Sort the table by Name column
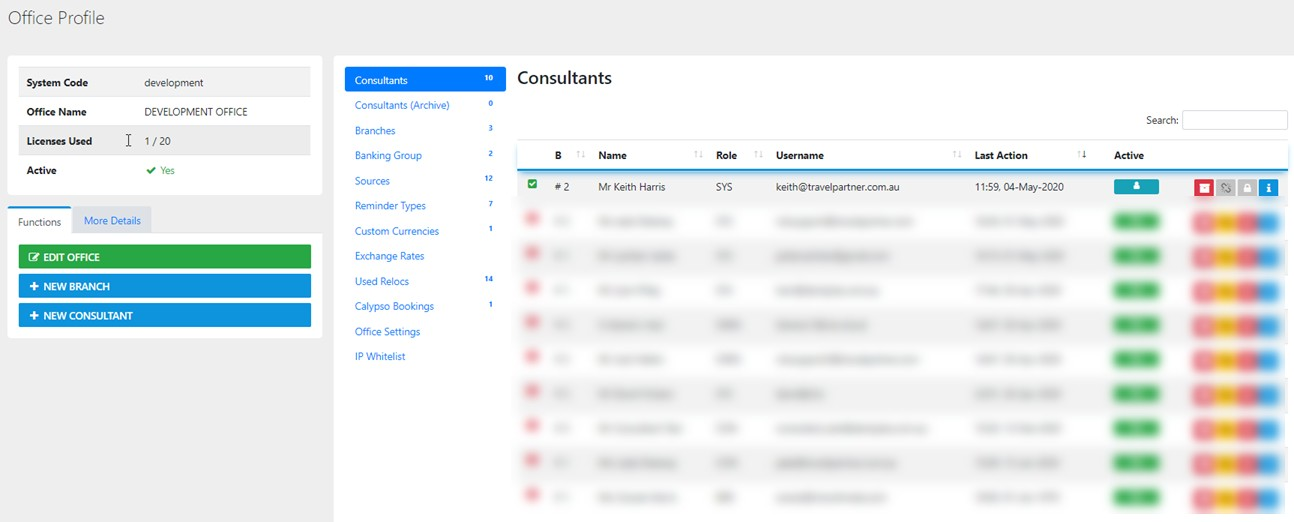 (x=650, y=155)
